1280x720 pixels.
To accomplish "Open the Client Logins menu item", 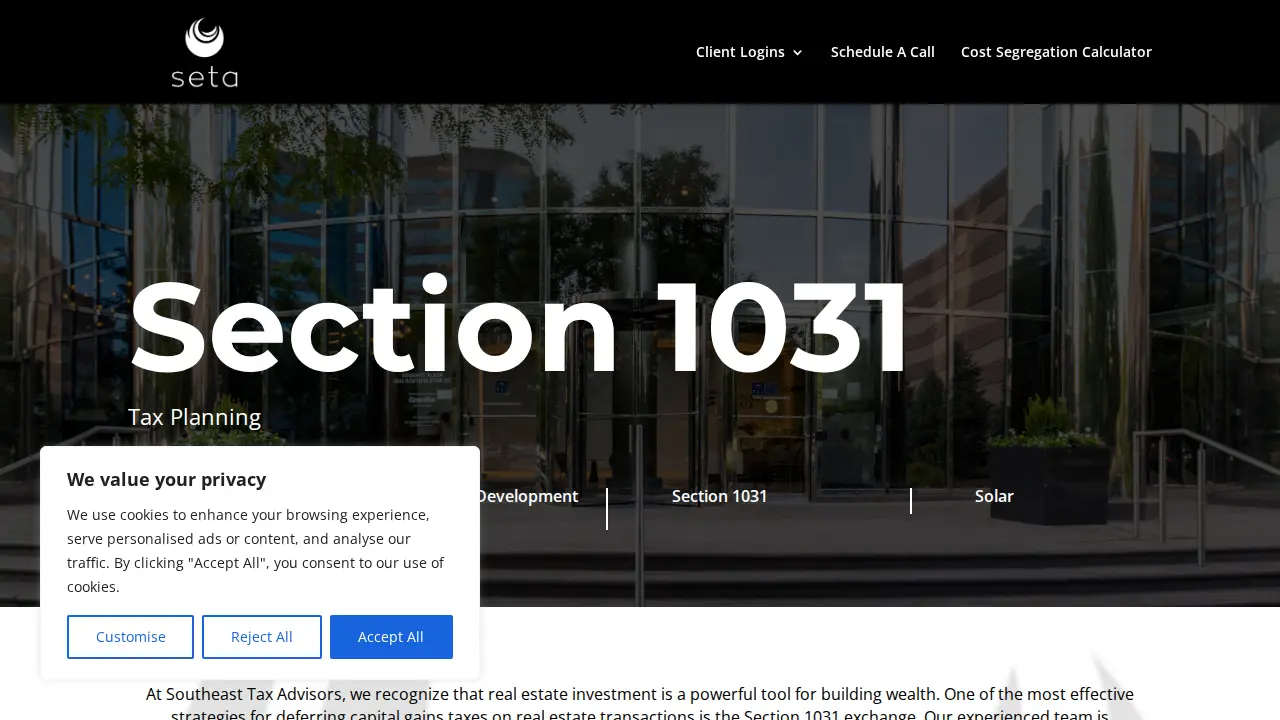I will [740, 52].
